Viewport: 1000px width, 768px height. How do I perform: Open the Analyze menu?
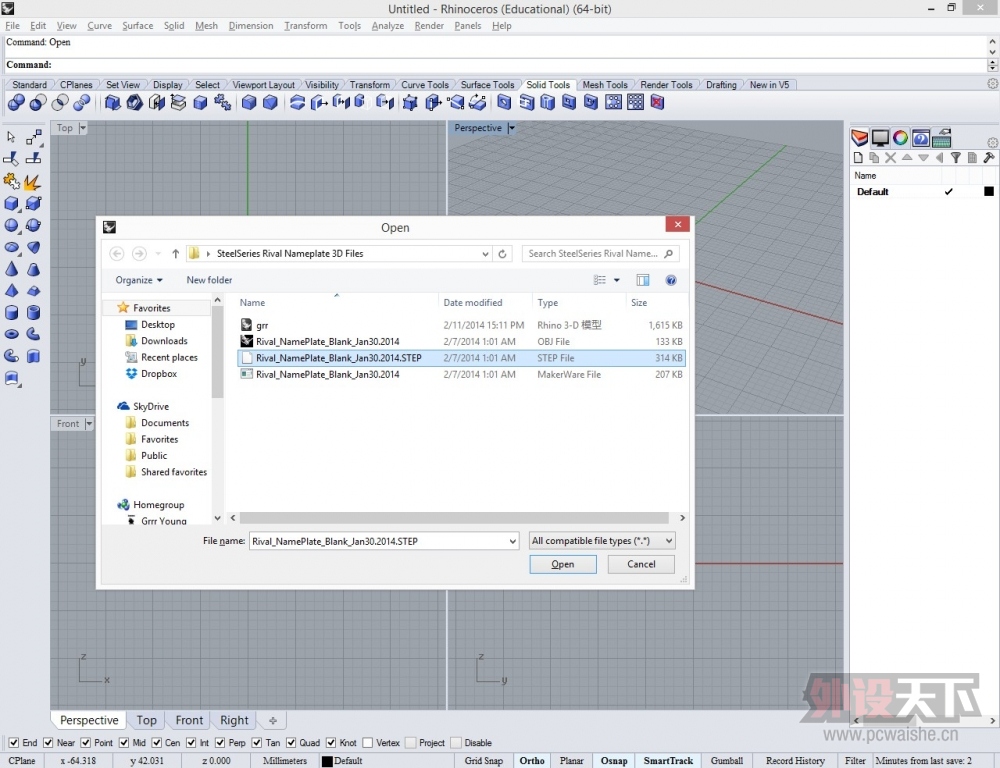[388, 26]
